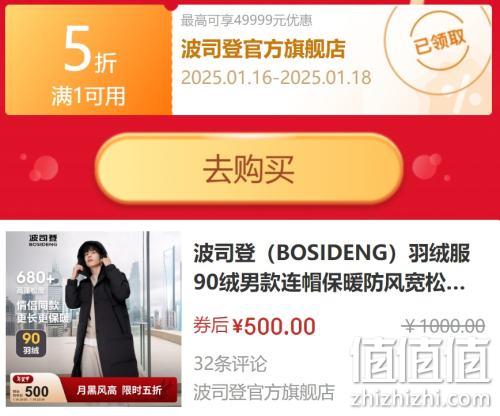Viewport: 500px width, 416px height.
Task: View the 32条评论 reviews link
Action: 230,364
